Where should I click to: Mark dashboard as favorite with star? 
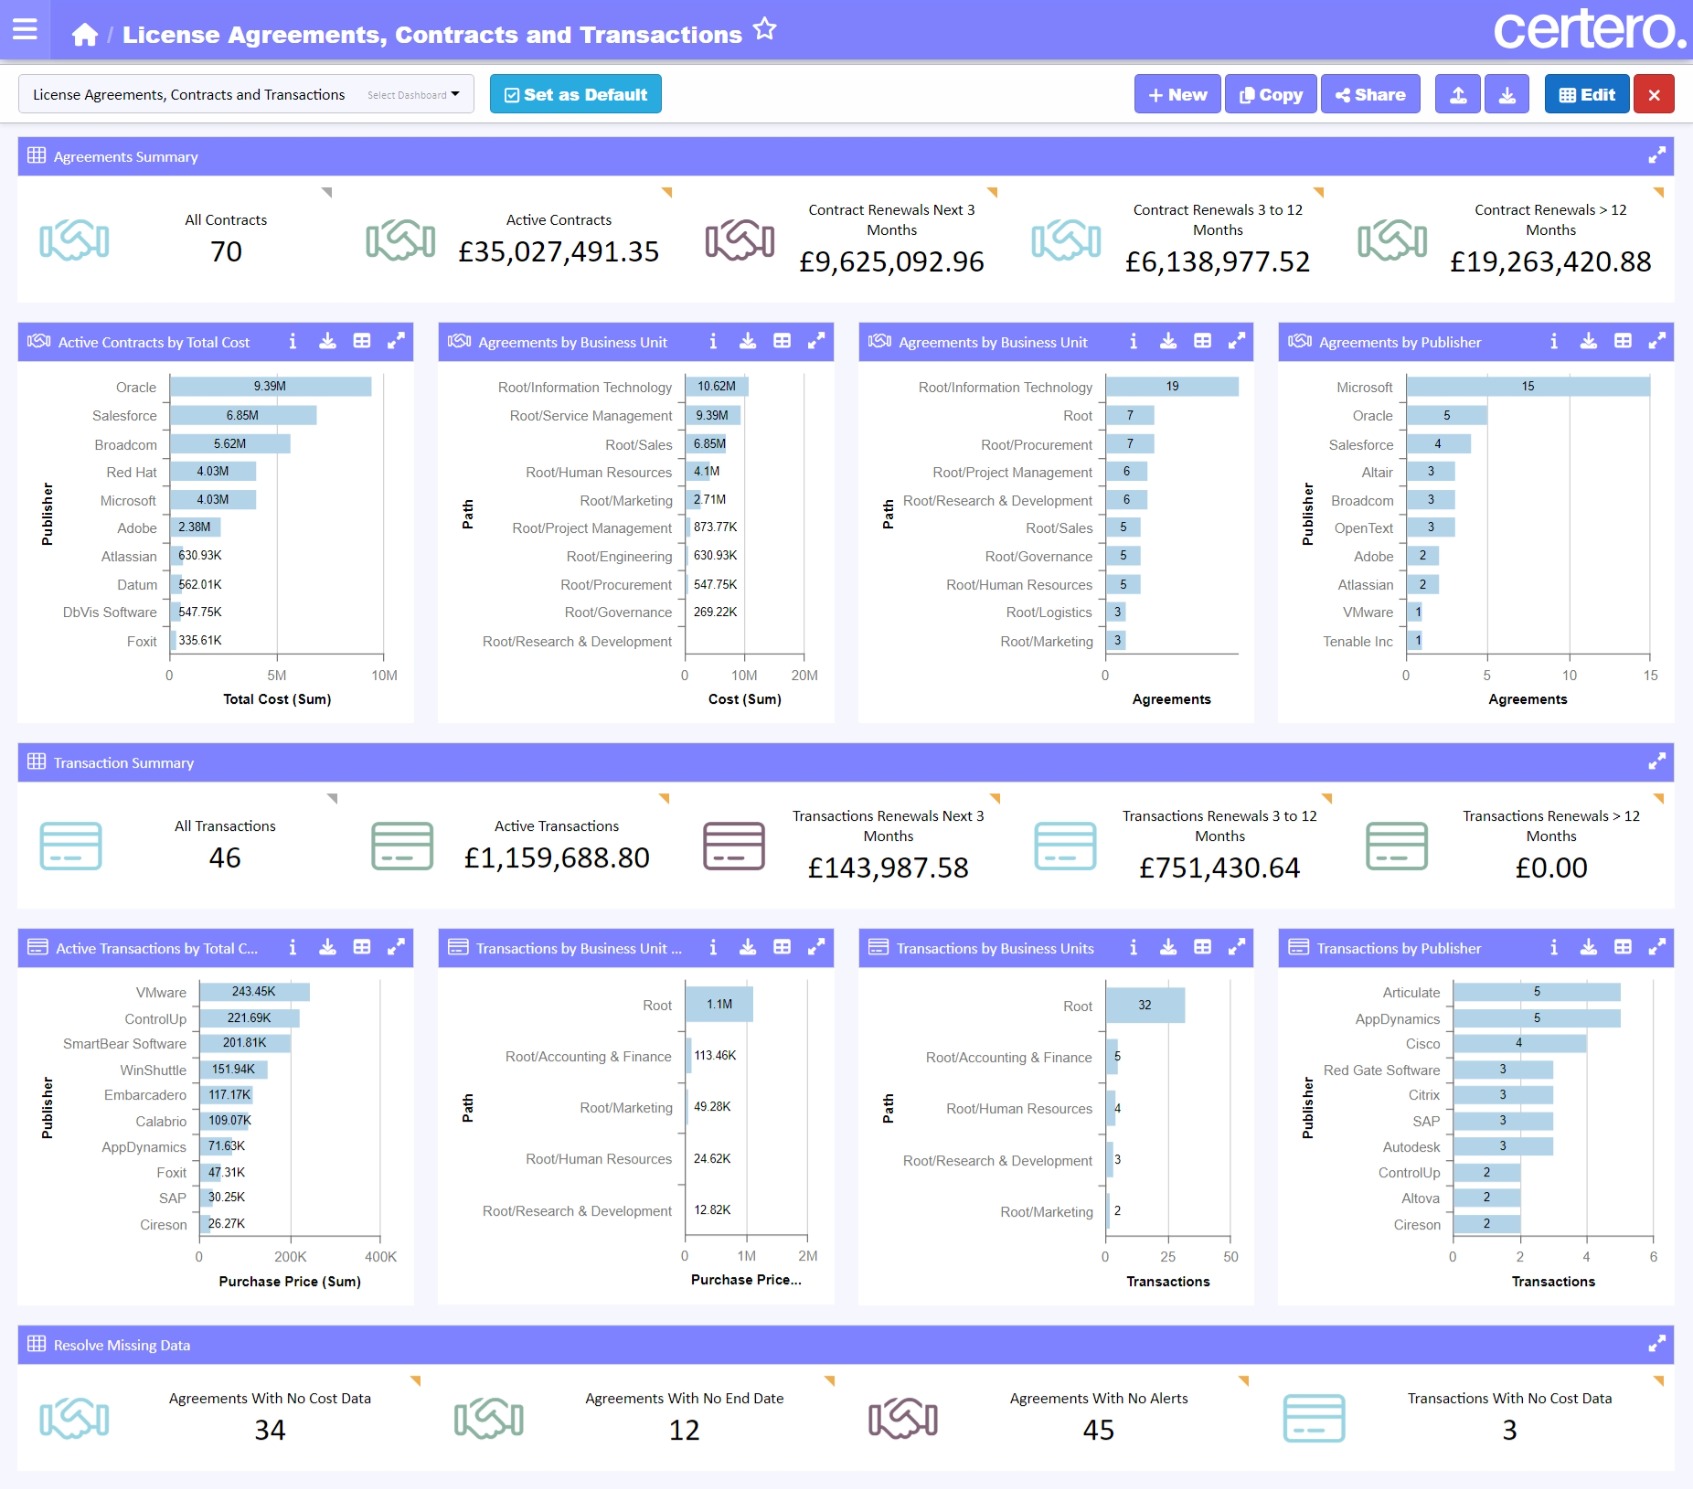click(x=765, y=29)
